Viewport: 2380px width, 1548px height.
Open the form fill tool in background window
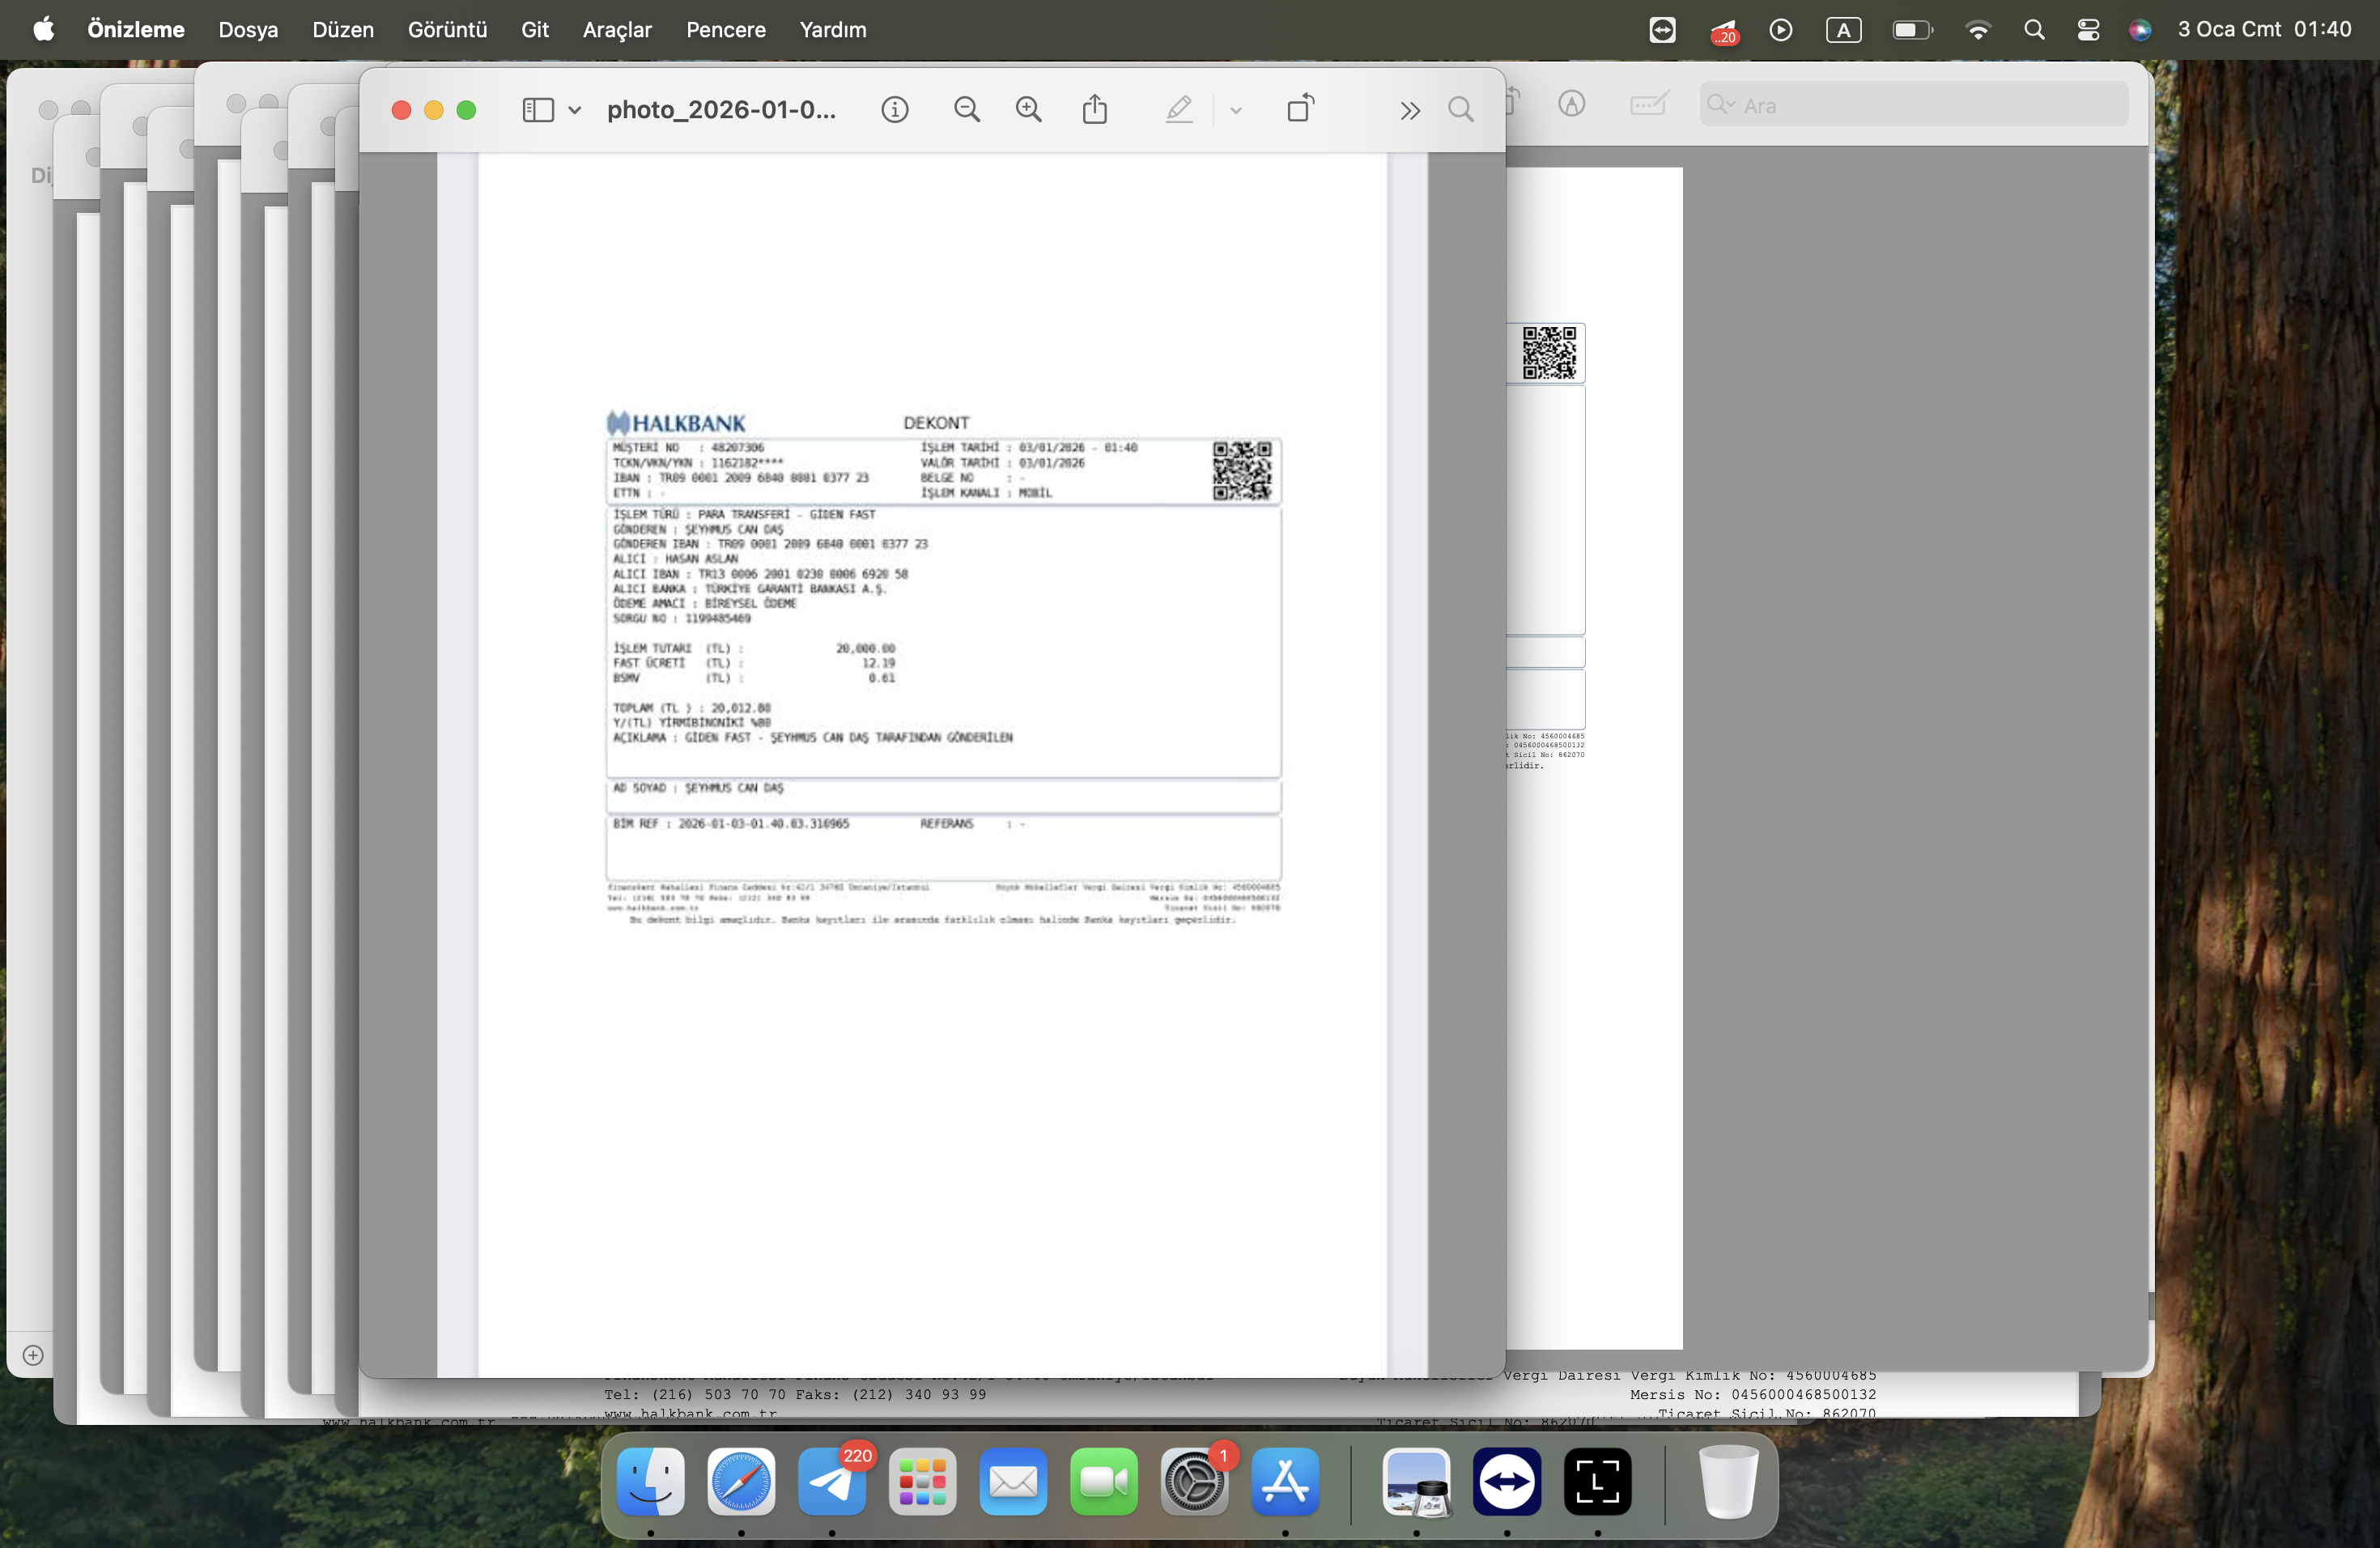click(x=1649, y=104)
